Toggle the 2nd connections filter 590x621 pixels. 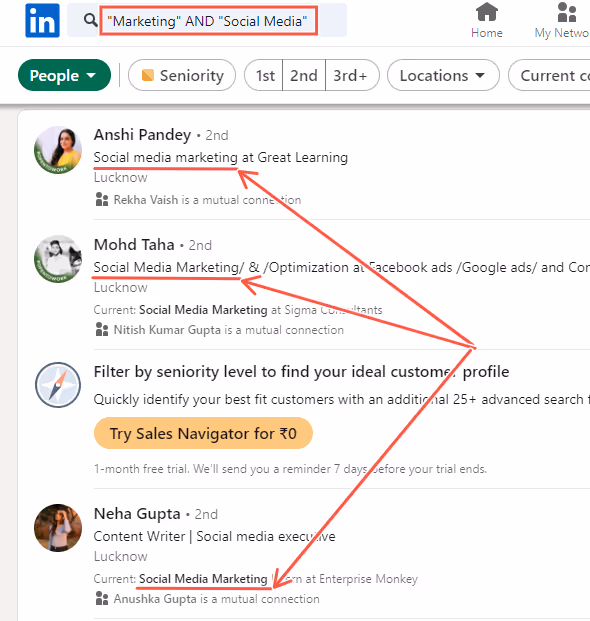[x=304, y=75]
